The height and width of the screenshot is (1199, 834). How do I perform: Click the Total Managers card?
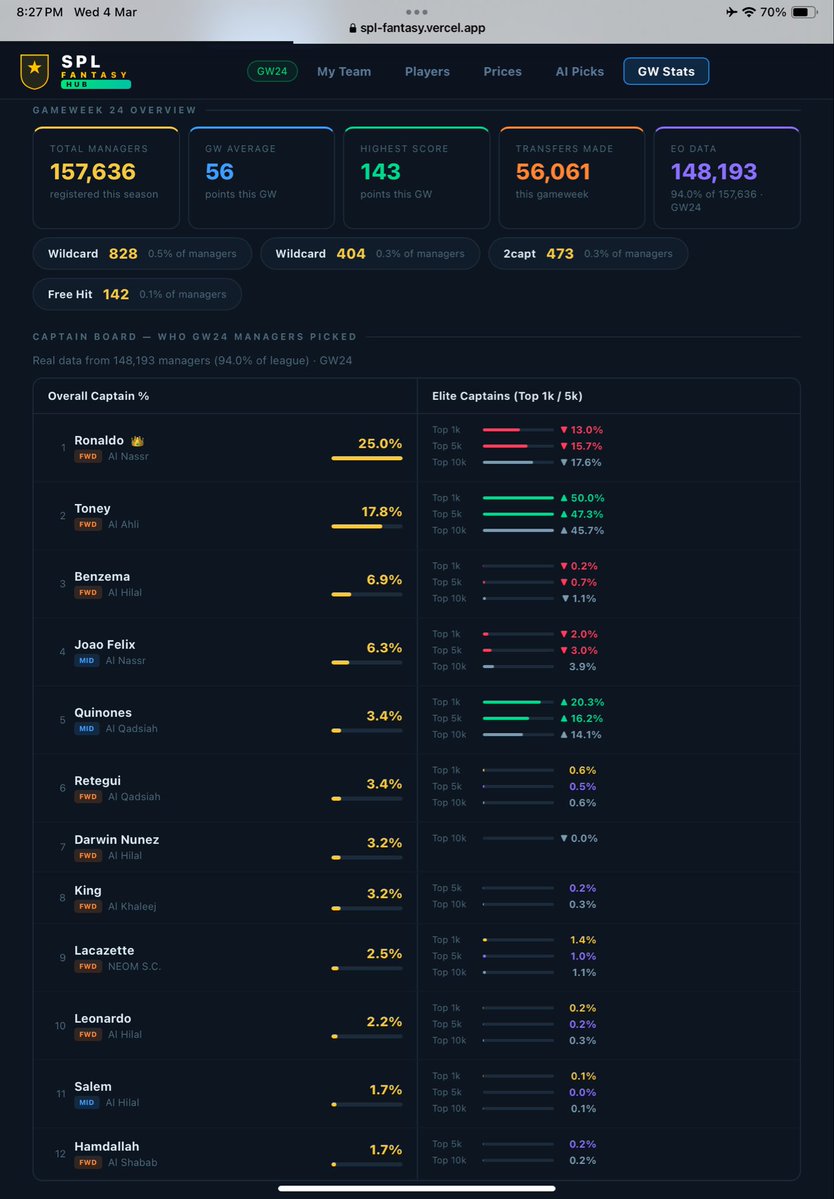(106, 177)
